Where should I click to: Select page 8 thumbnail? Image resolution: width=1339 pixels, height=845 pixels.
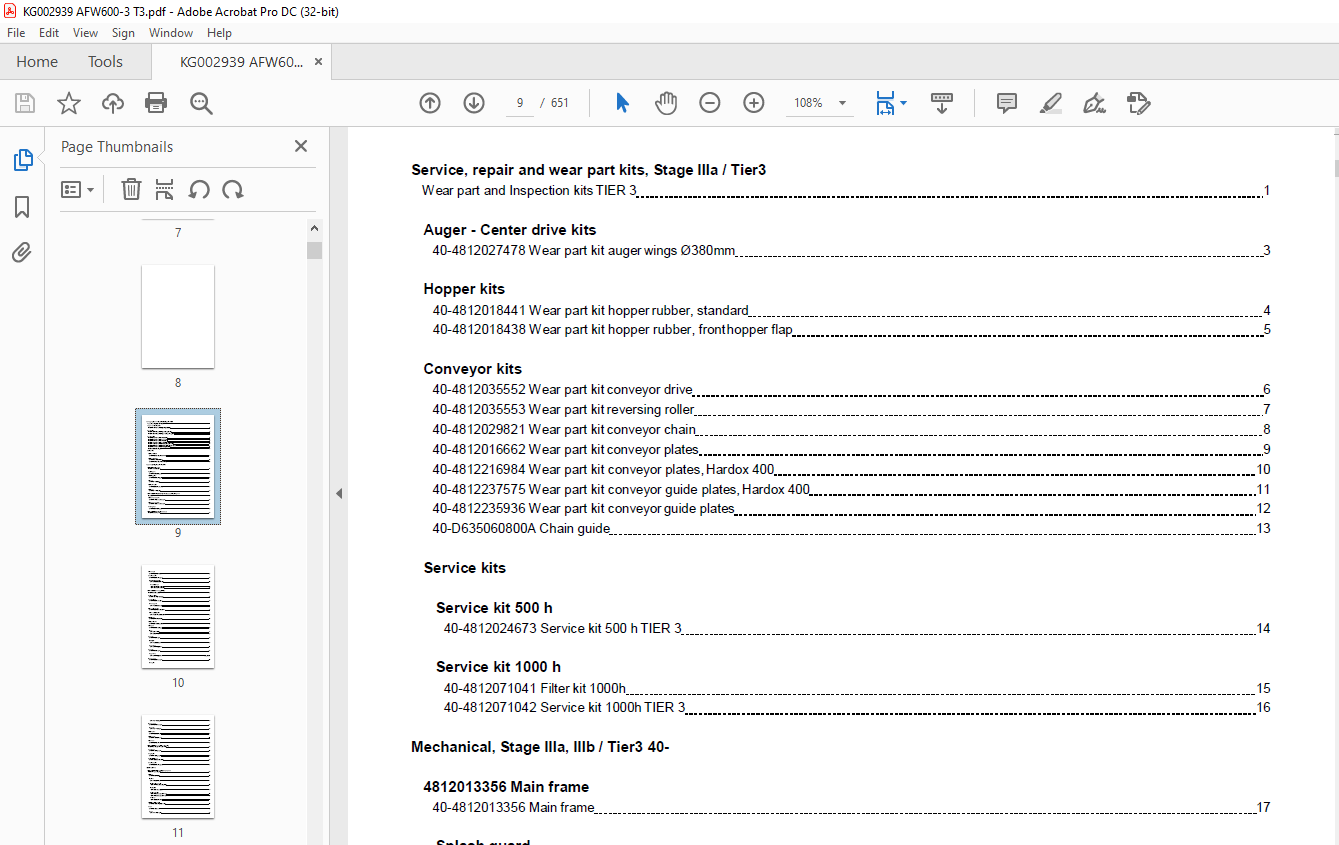coord(178,317)
